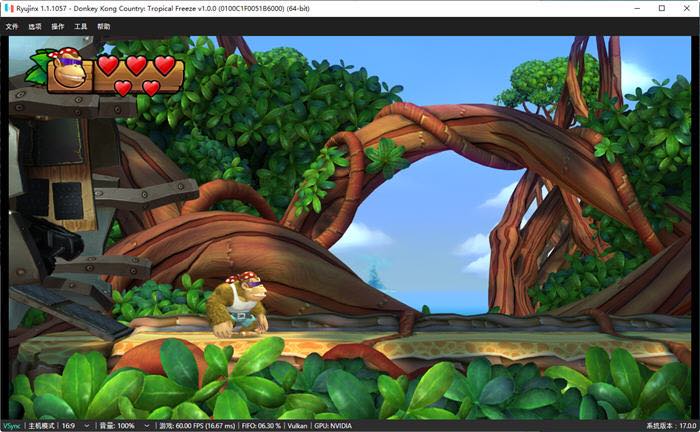Open the 帮助 (Help) menu
The width and height of the screenshot is (700, 432).
[104, 26]
